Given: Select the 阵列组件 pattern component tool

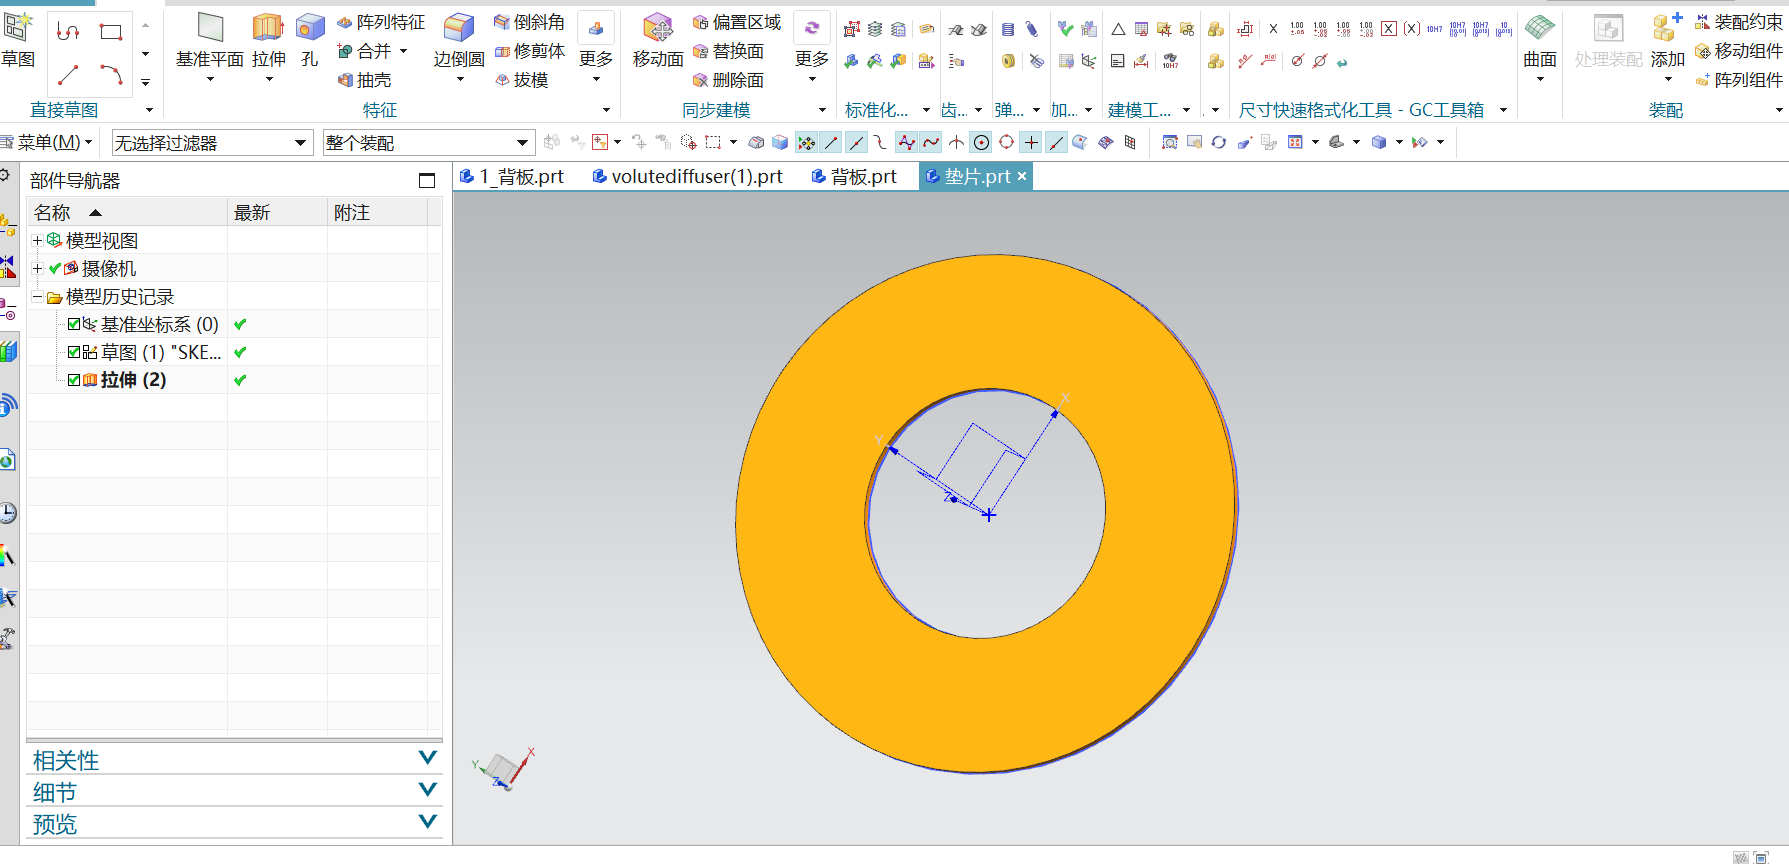Looking at the screenshot, I should pyautogui.click(x=1739, y=80).
